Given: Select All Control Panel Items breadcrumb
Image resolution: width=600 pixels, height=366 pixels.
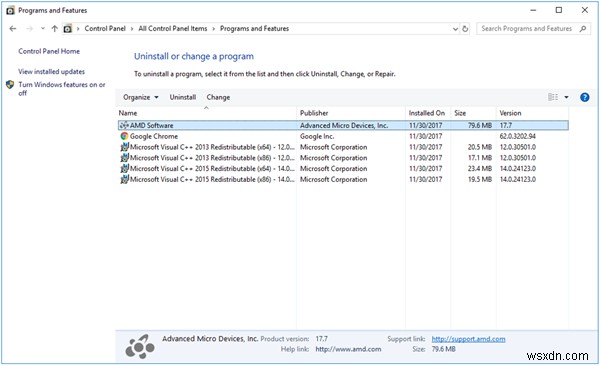Looking at the screenshot, I should click(173, 28).
